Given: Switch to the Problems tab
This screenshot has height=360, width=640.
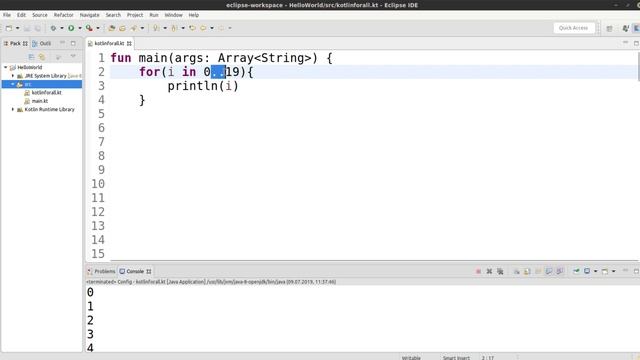Looking at the screenshot, I should [101, 271].
